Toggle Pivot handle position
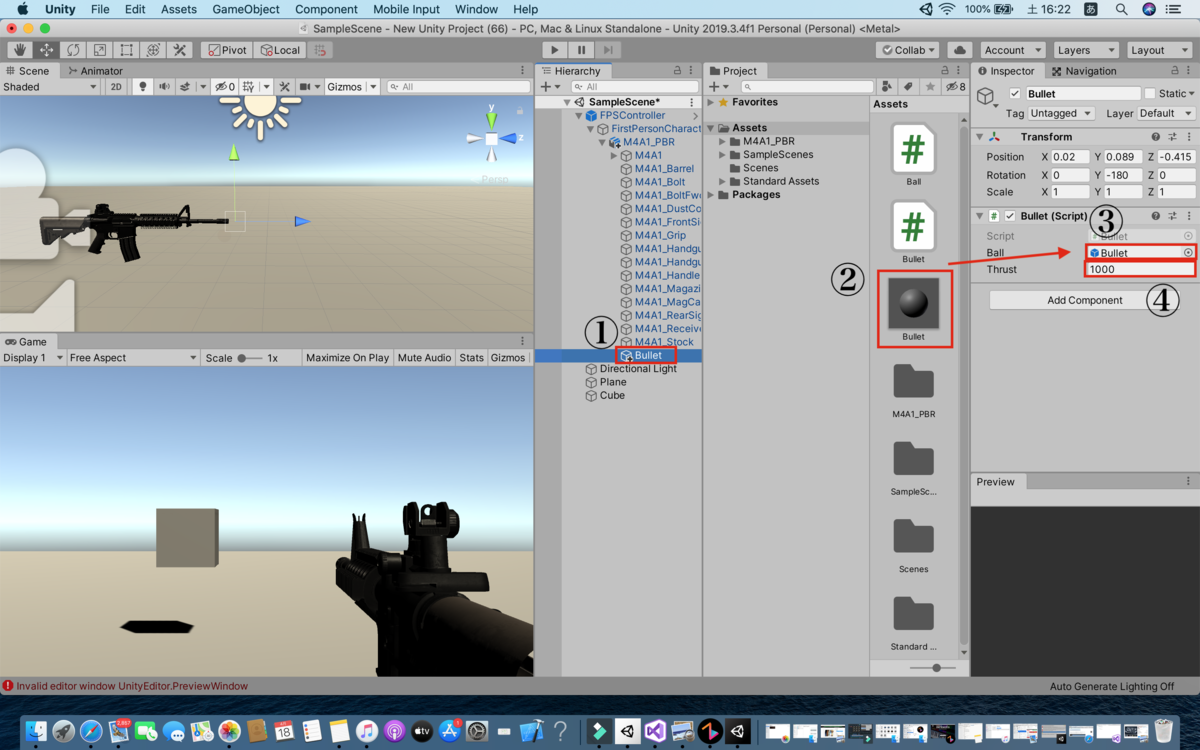Image resolution: width=1200 pixels, height=750 pixels. 227,50
